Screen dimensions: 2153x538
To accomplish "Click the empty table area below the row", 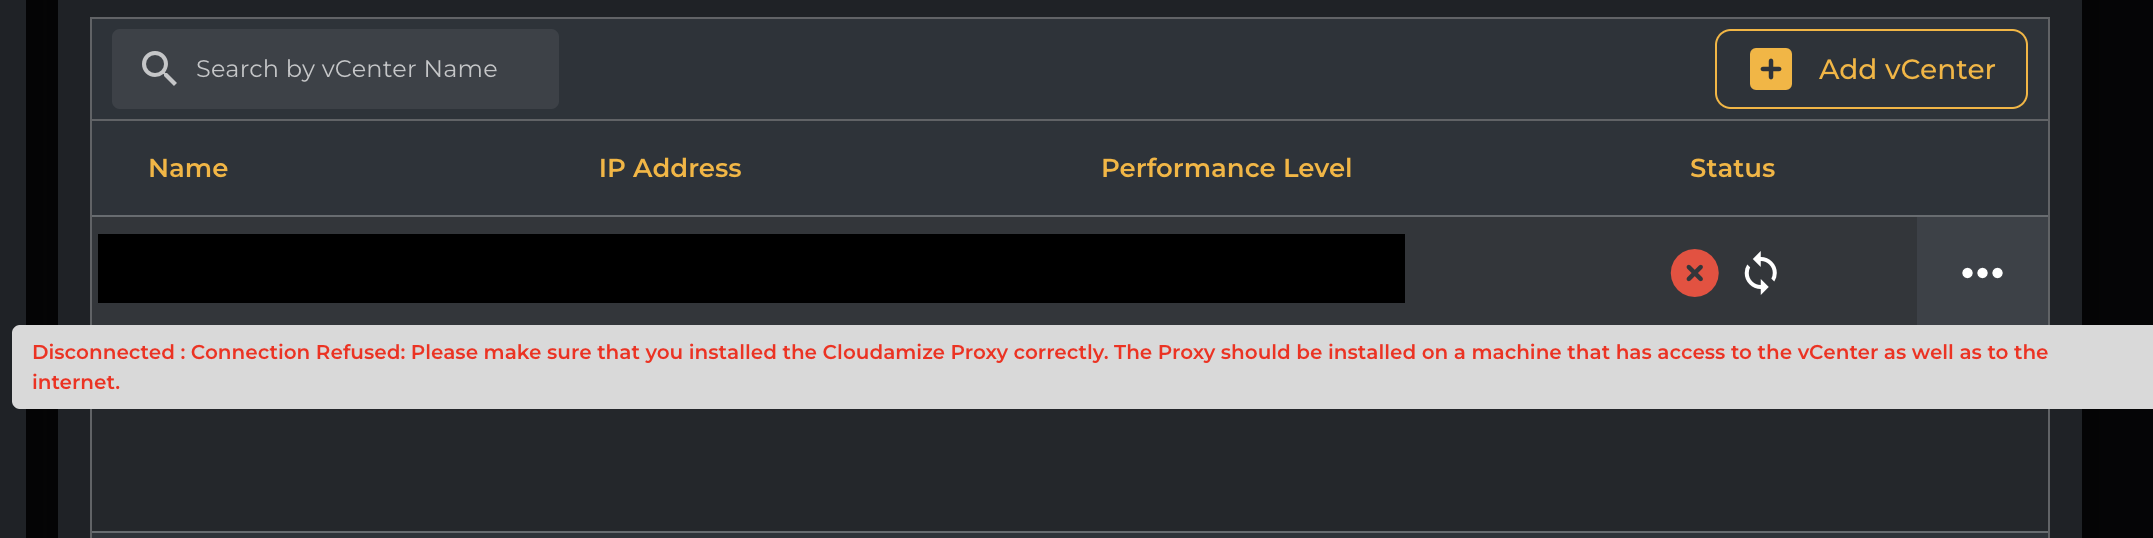I will click(x=1068, y=470).
